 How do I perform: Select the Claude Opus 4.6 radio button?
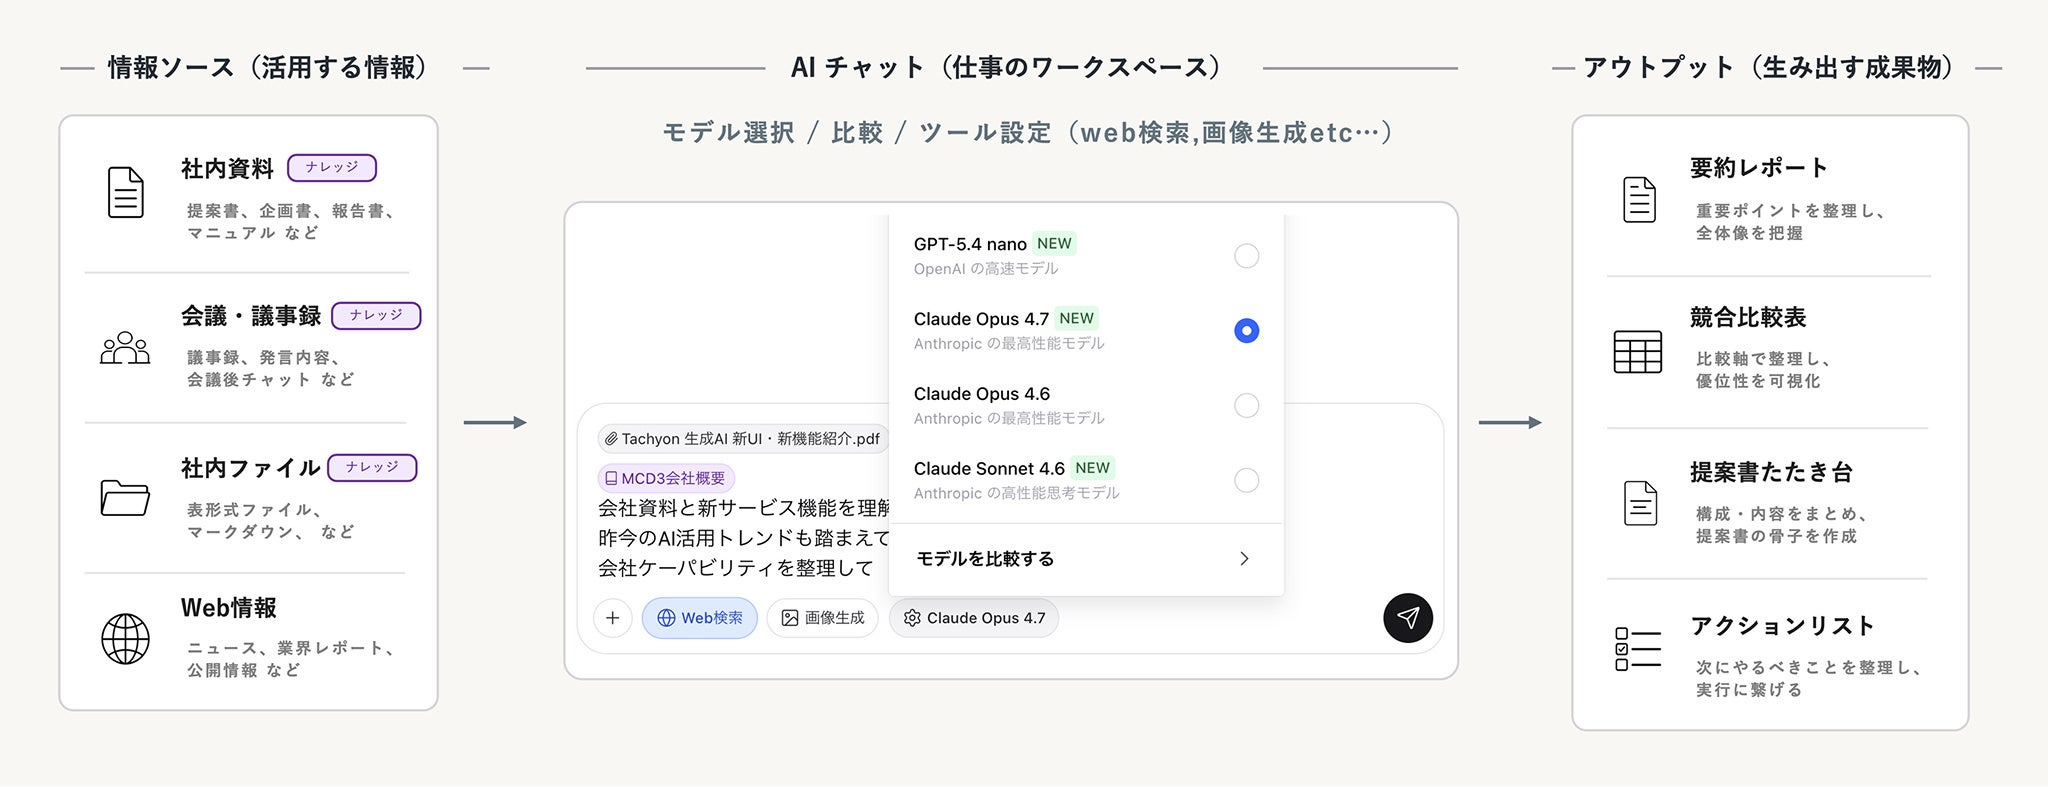pos(1246,406)
